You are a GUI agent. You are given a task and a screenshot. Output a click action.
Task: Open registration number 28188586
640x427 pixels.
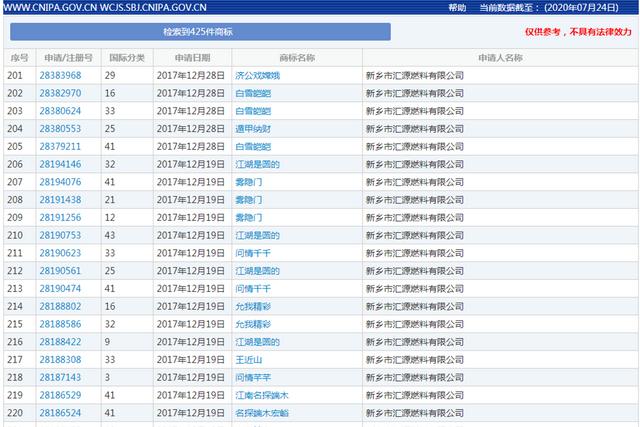click(x=60, y=324)
